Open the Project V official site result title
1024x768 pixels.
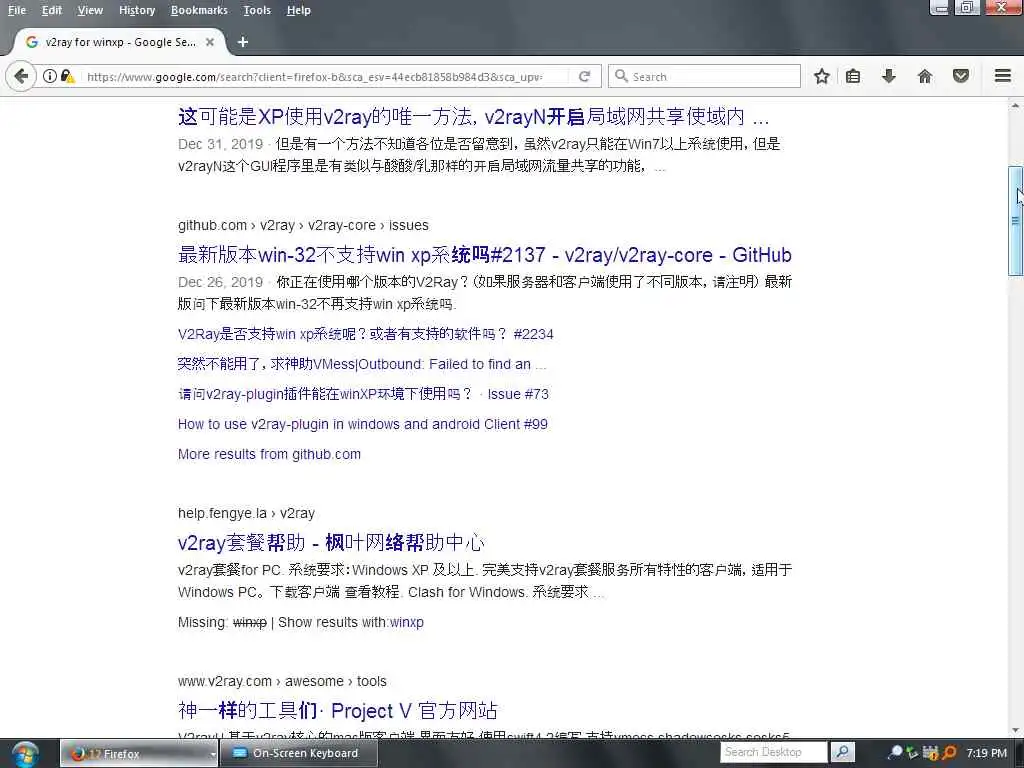[338, 711]
